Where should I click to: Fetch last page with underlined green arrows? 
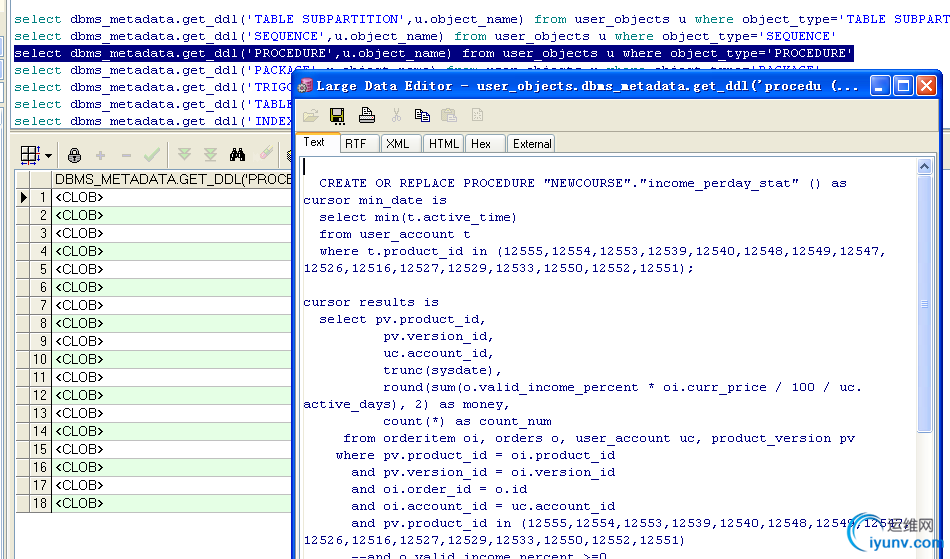210,155
